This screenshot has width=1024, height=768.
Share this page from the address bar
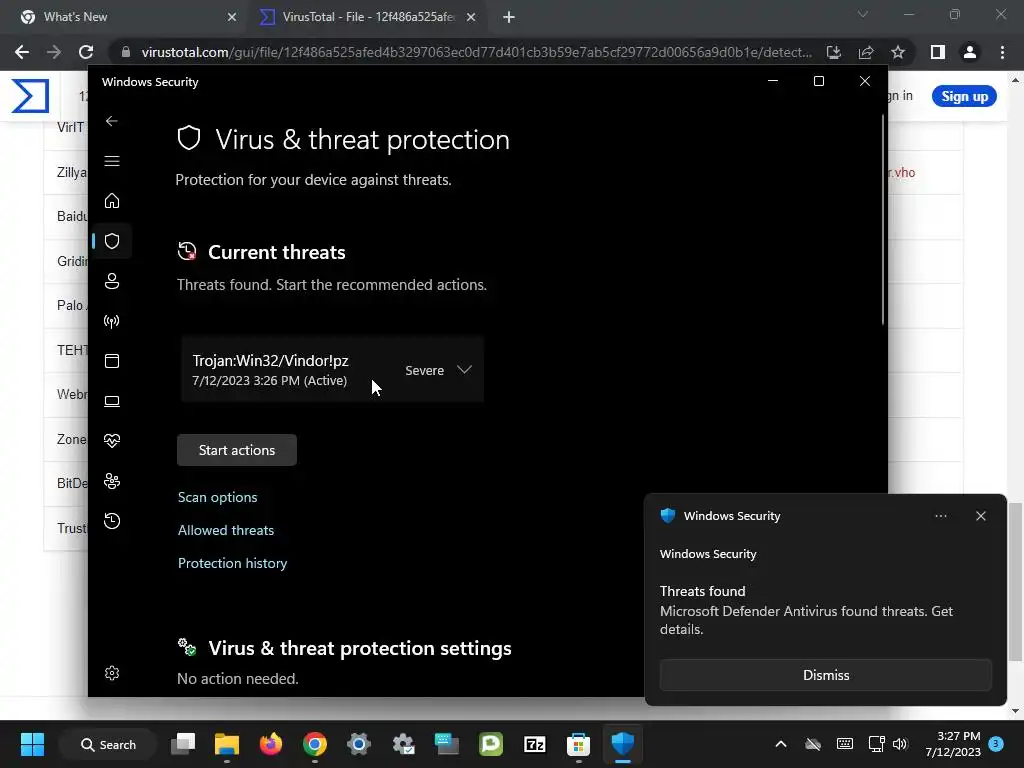pyautogui.click(x=866, y=52)
